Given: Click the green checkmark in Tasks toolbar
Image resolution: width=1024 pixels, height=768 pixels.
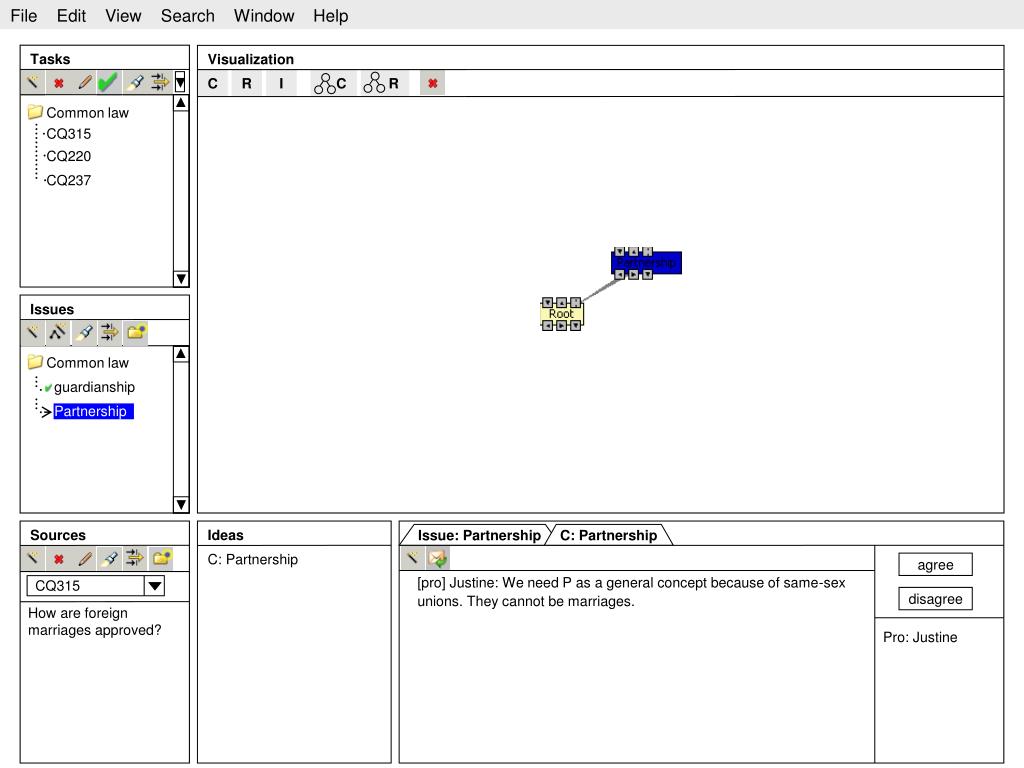Looking at the screenshot, I should (x=108, y=83).
